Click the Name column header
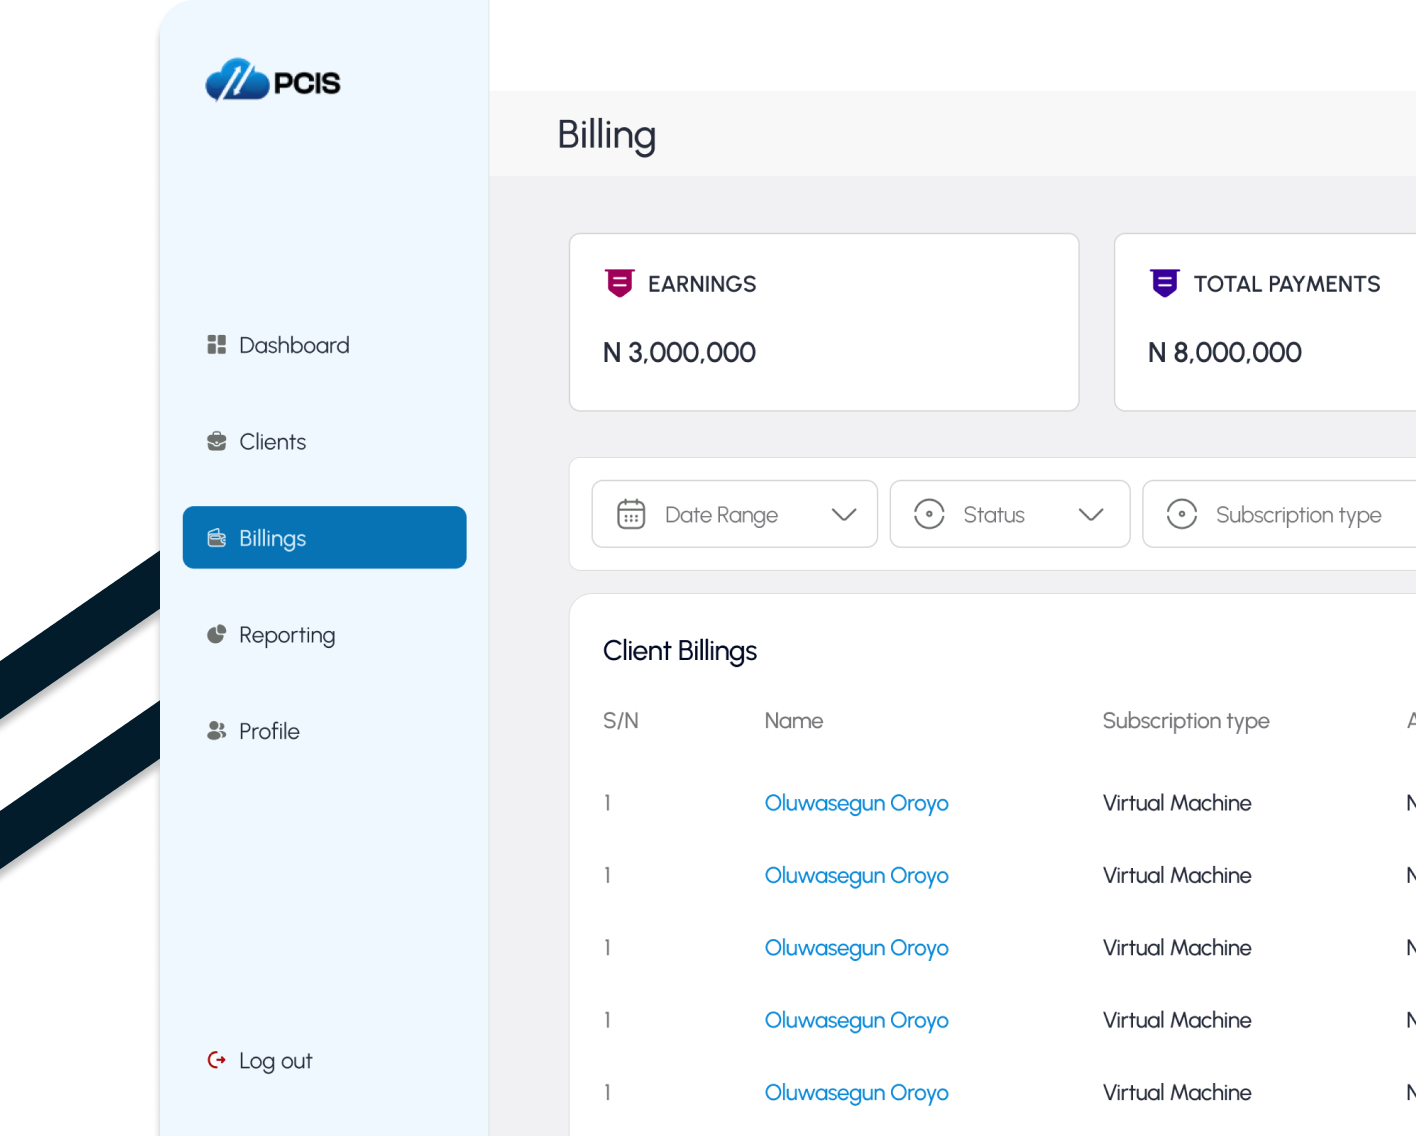 coord(794,720)
